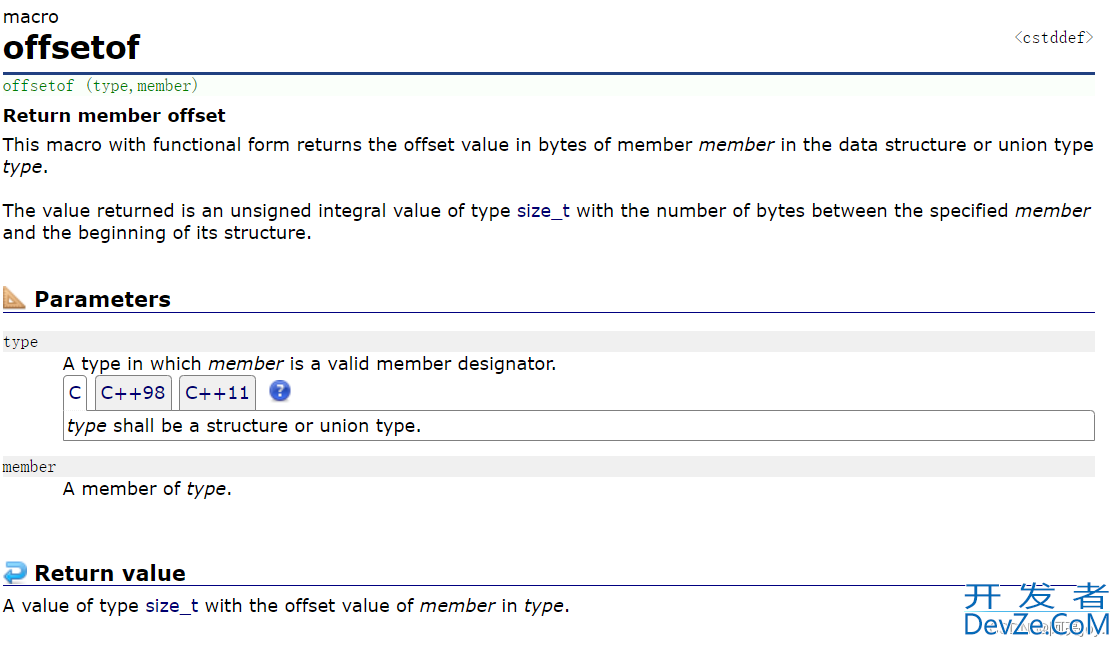Click the 'member' parameter name row
The height and width of the screenshot is (646, 1120).
click(x=549, y=467)
